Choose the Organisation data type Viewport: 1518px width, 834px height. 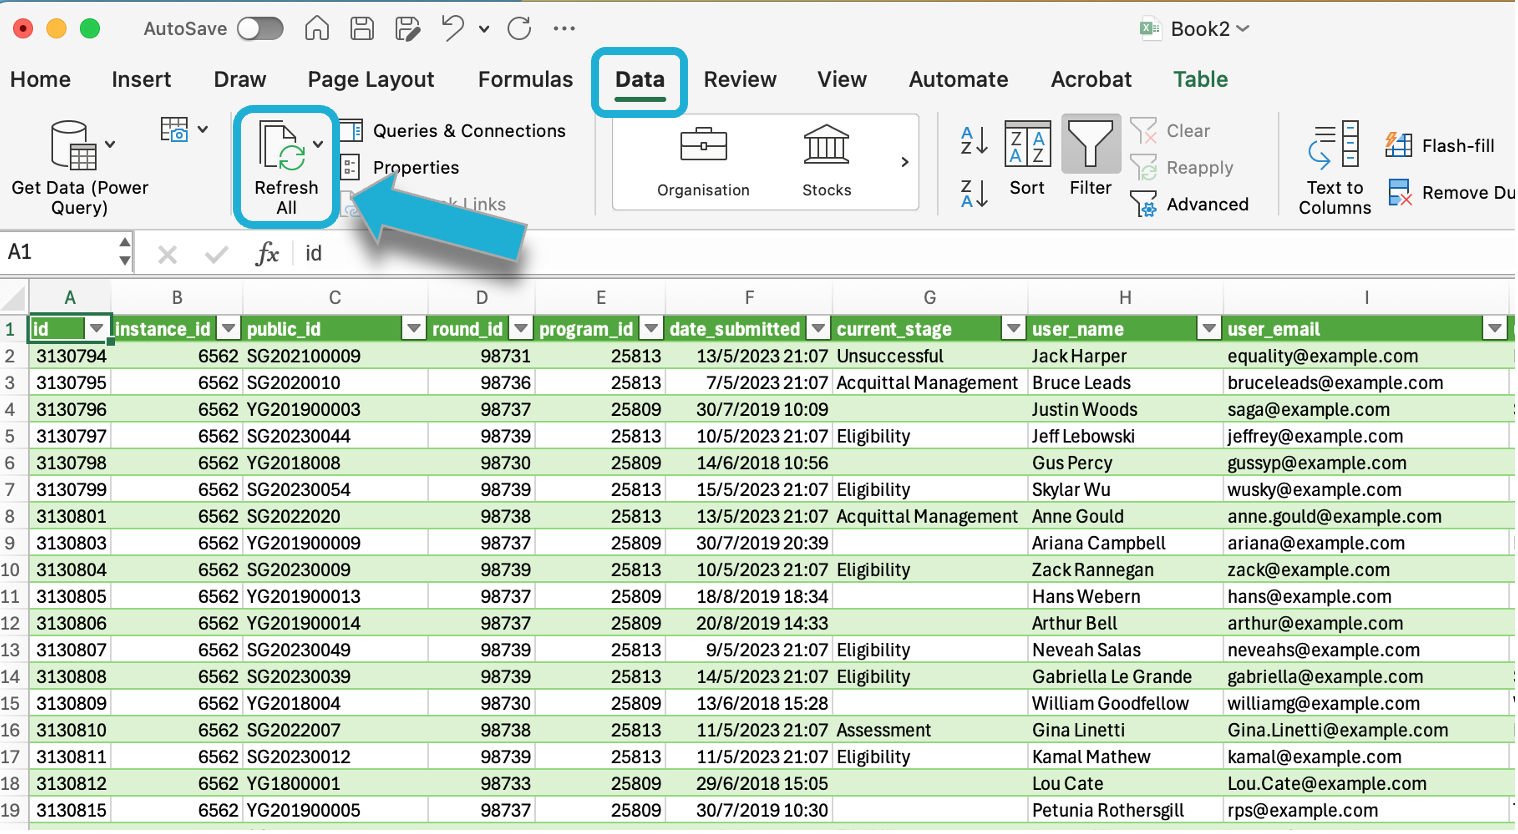click(x=703, y=161)
